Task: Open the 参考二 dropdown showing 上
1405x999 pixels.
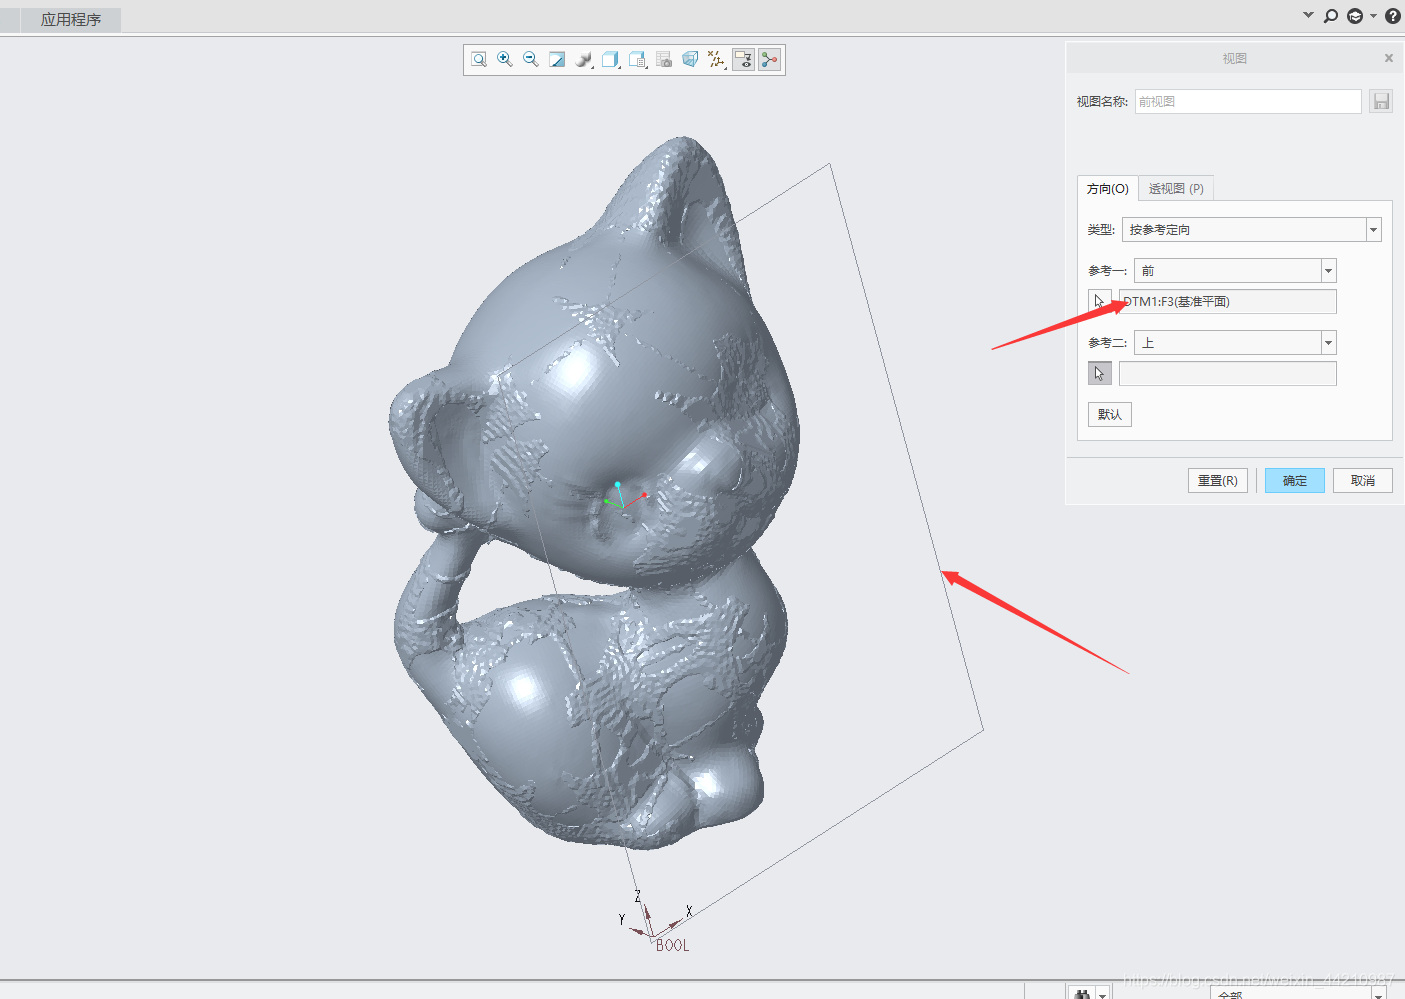Action: point(1235,343)
